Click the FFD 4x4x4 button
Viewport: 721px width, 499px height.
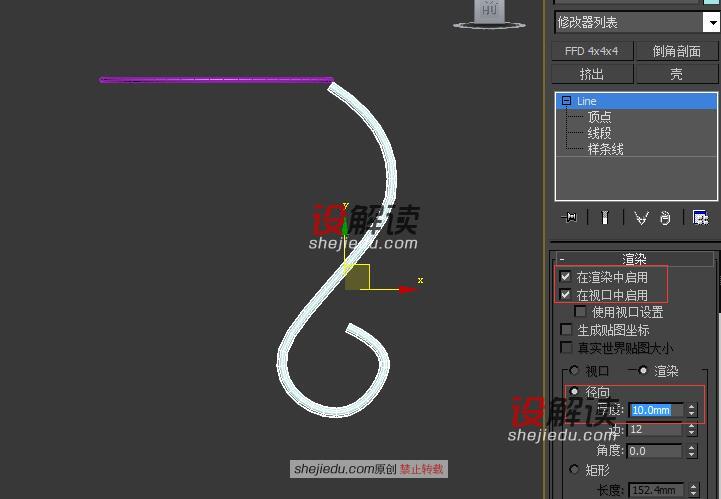click(592, 51)
